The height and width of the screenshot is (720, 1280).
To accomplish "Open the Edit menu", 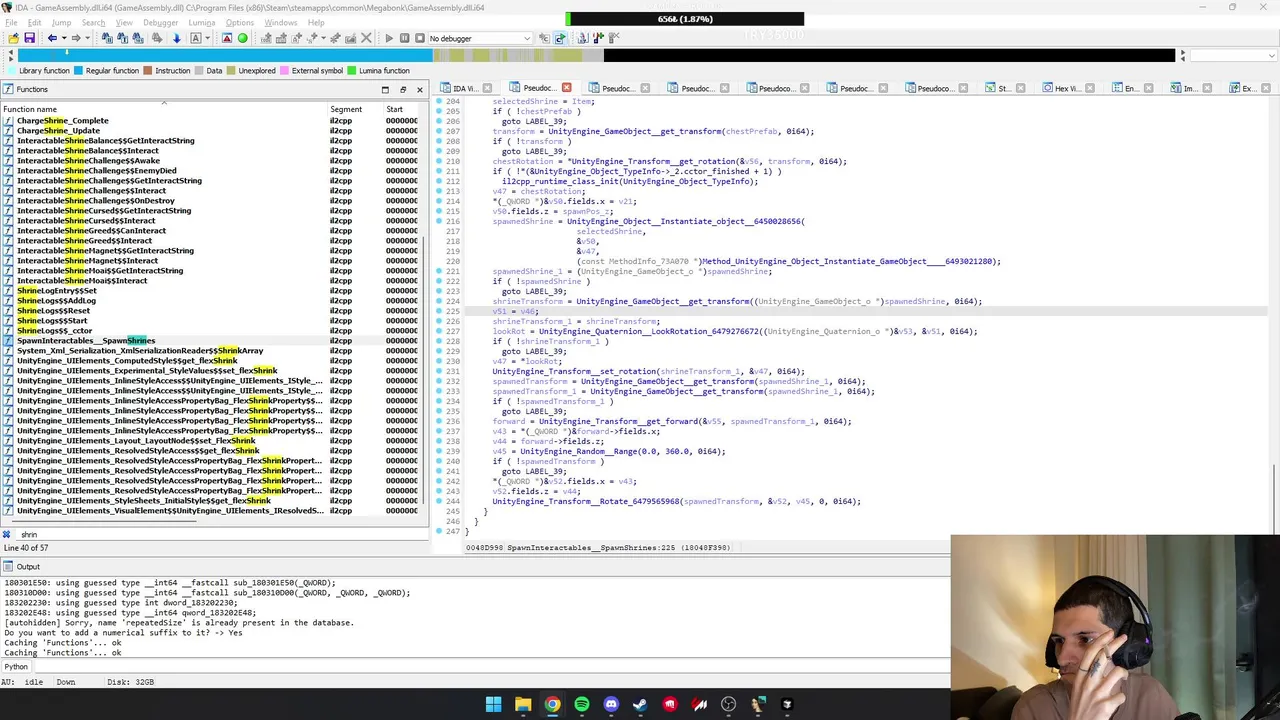I will 35,22.
